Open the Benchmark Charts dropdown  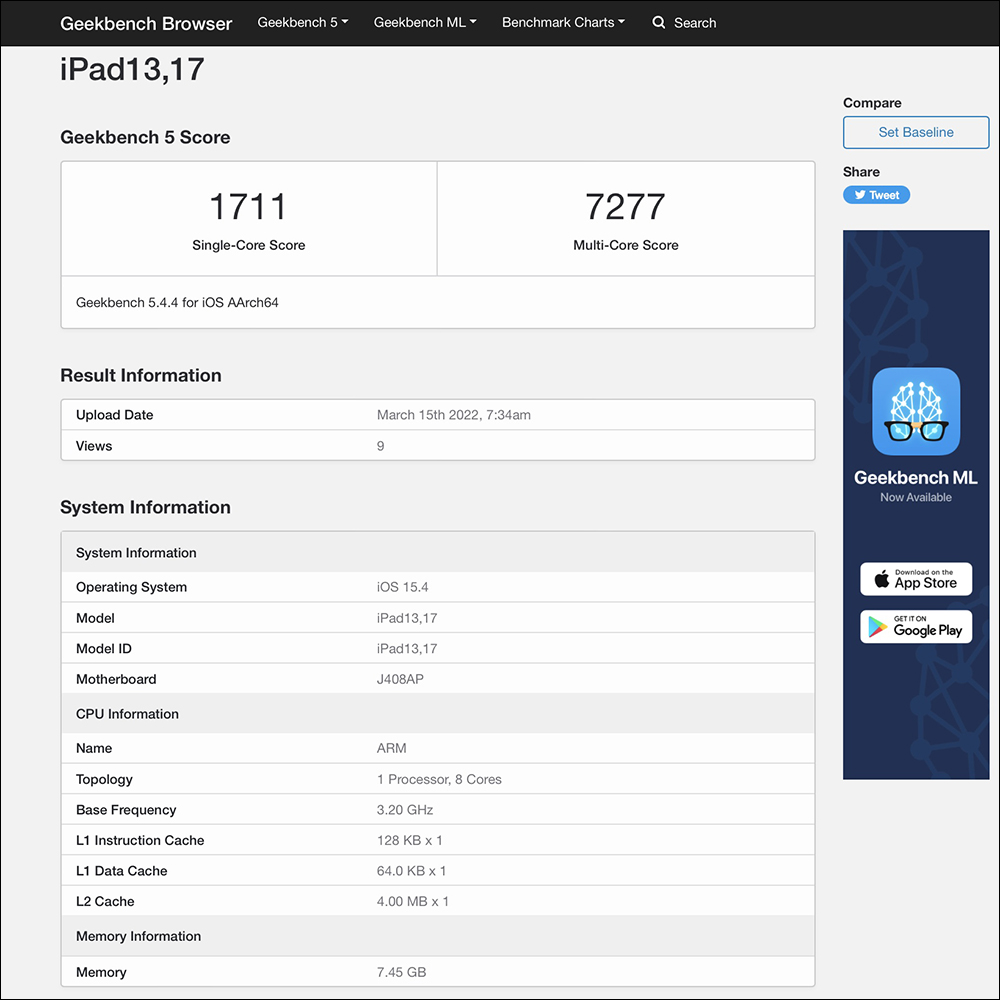click(x=563, y=22)
